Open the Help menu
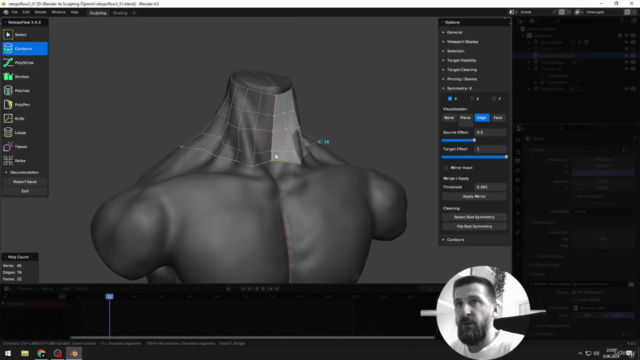 pyautogui.click(x=74, y=12)
